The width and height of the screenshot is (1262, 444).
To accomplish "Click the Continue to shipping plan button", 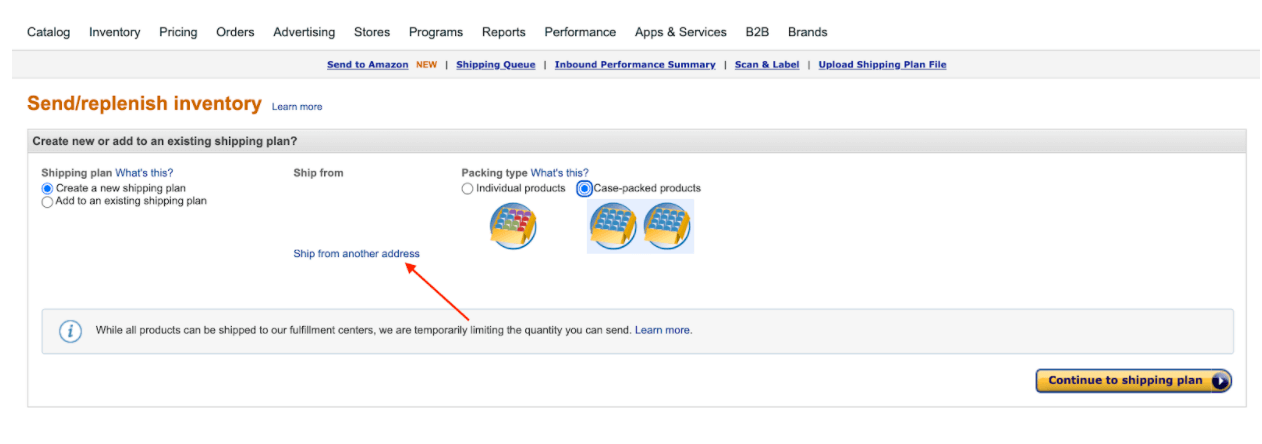I will [x=1134, y=381].
